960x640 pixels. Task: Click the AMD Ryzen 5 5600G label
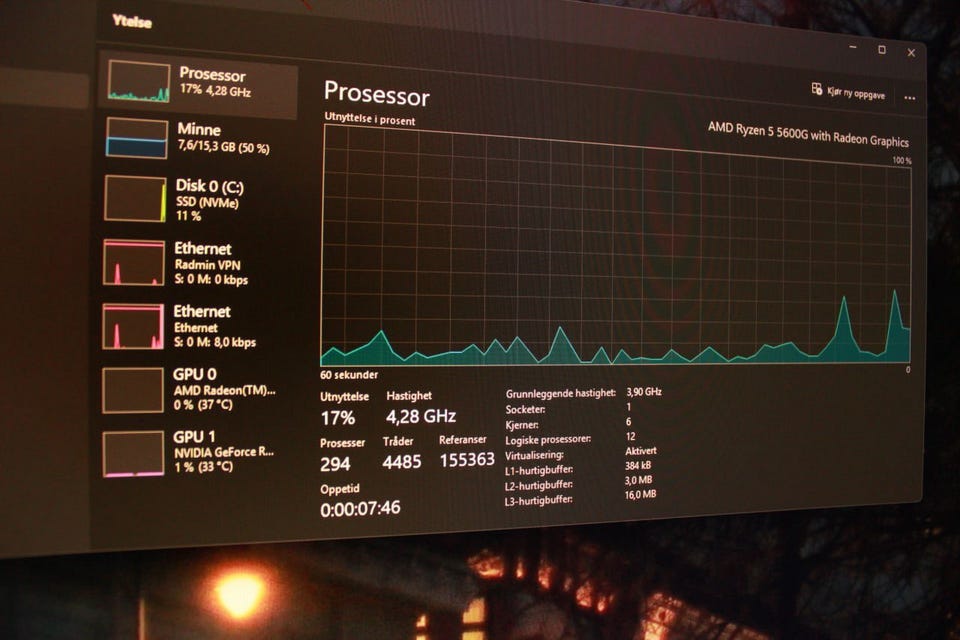808,134
